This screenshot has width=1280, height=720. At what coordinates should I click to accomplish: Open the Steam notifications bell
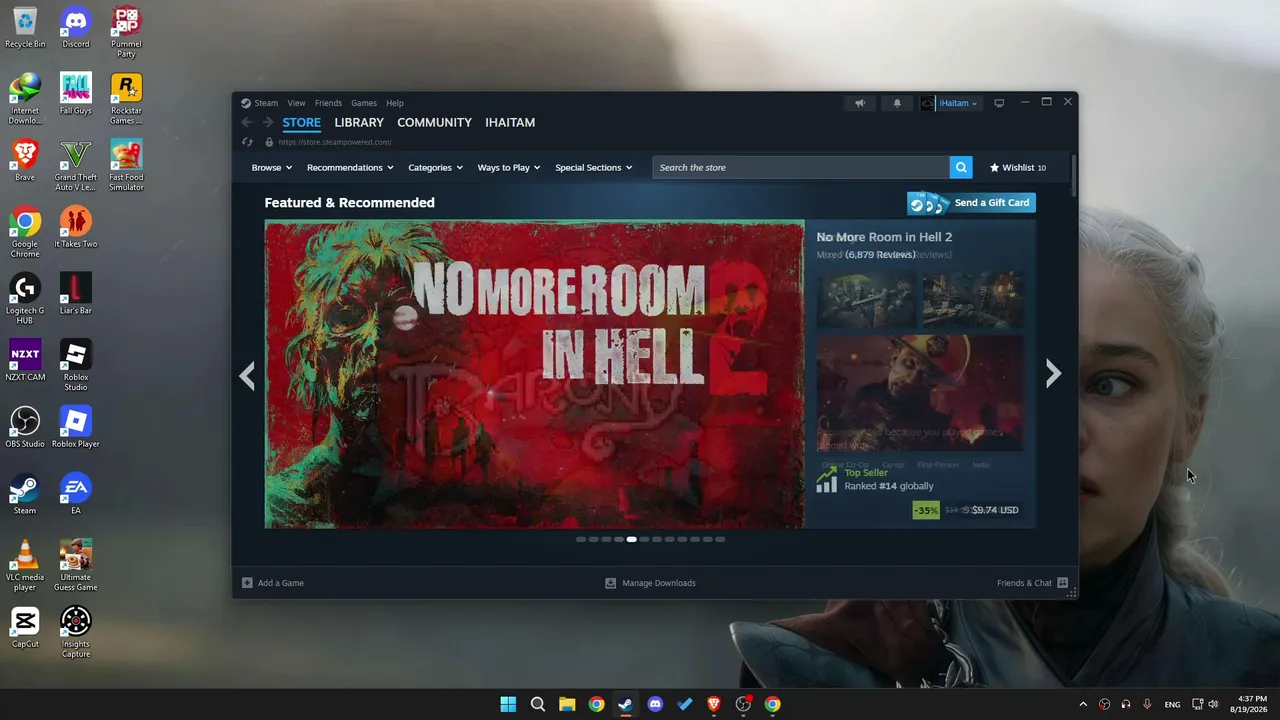click(897, 103)
